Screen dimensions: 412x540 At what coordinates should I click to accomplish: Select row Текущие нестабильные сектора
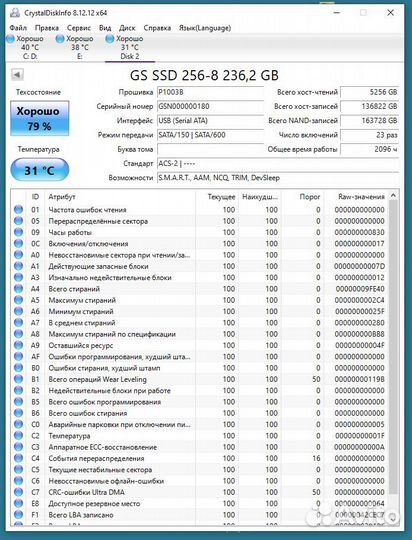tap(200, 470)
